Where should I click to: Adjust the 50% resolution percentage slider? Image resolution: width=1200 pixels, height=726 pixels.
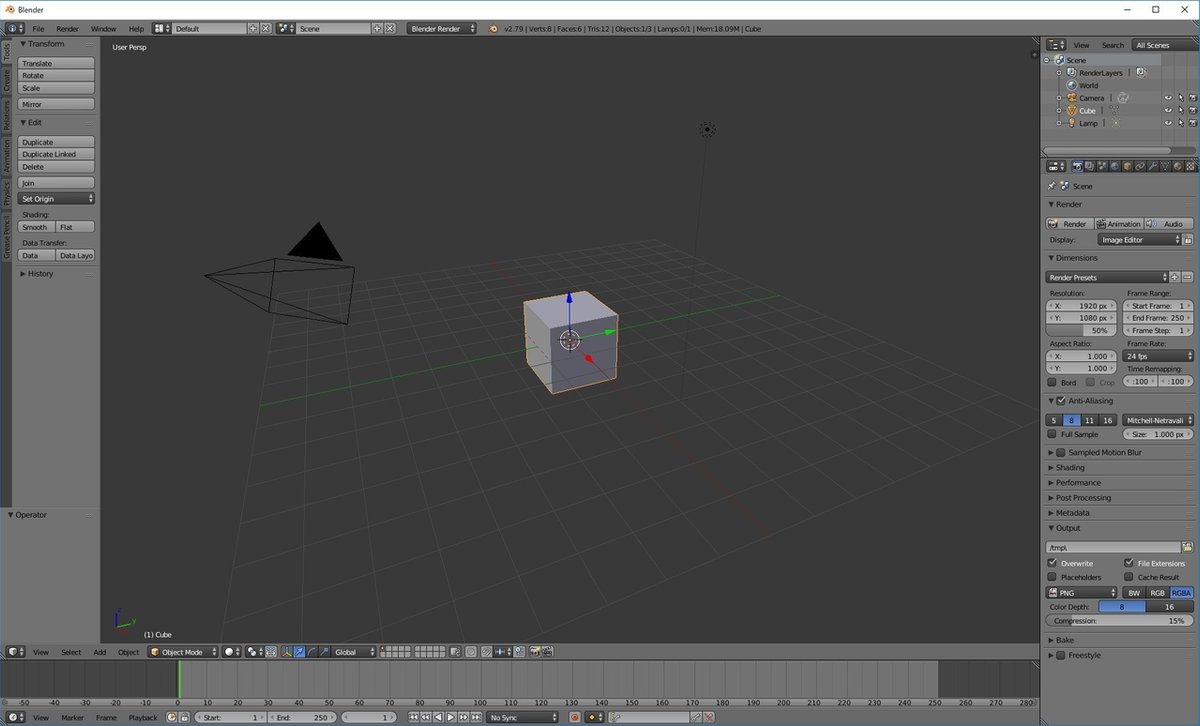pos(1080,330)
